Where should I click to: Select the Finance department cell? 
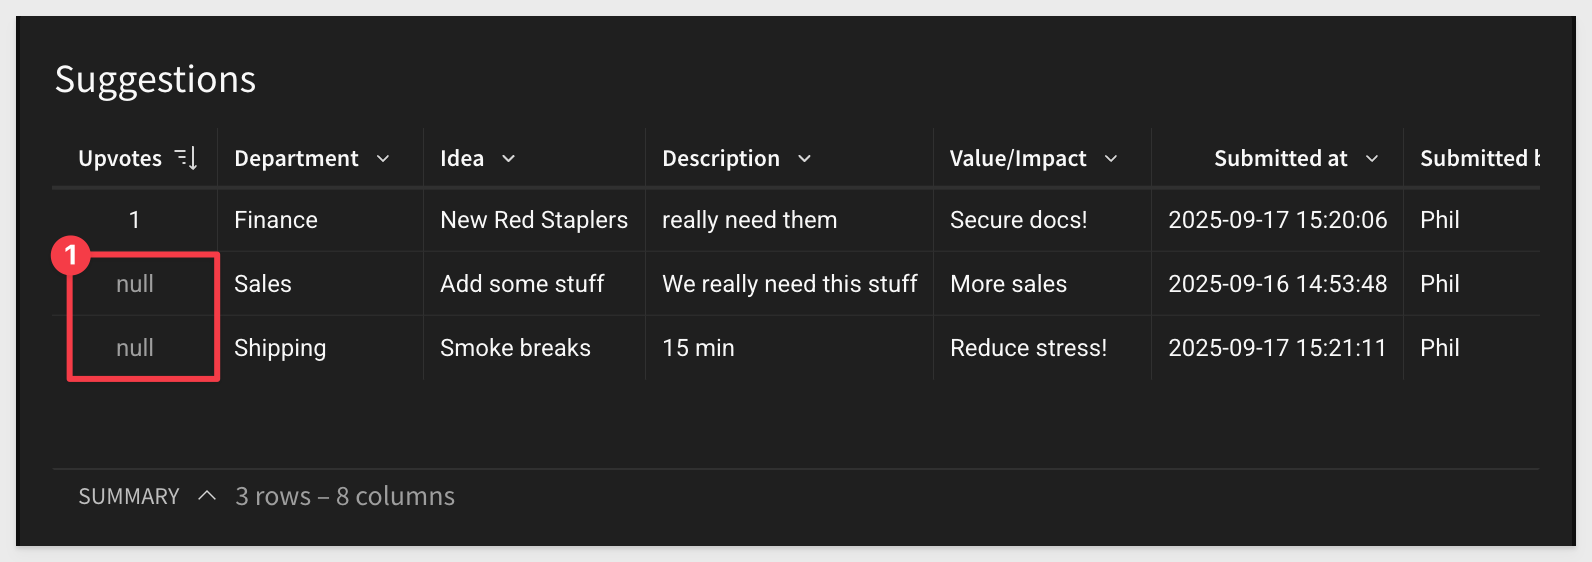click(276, 220)
